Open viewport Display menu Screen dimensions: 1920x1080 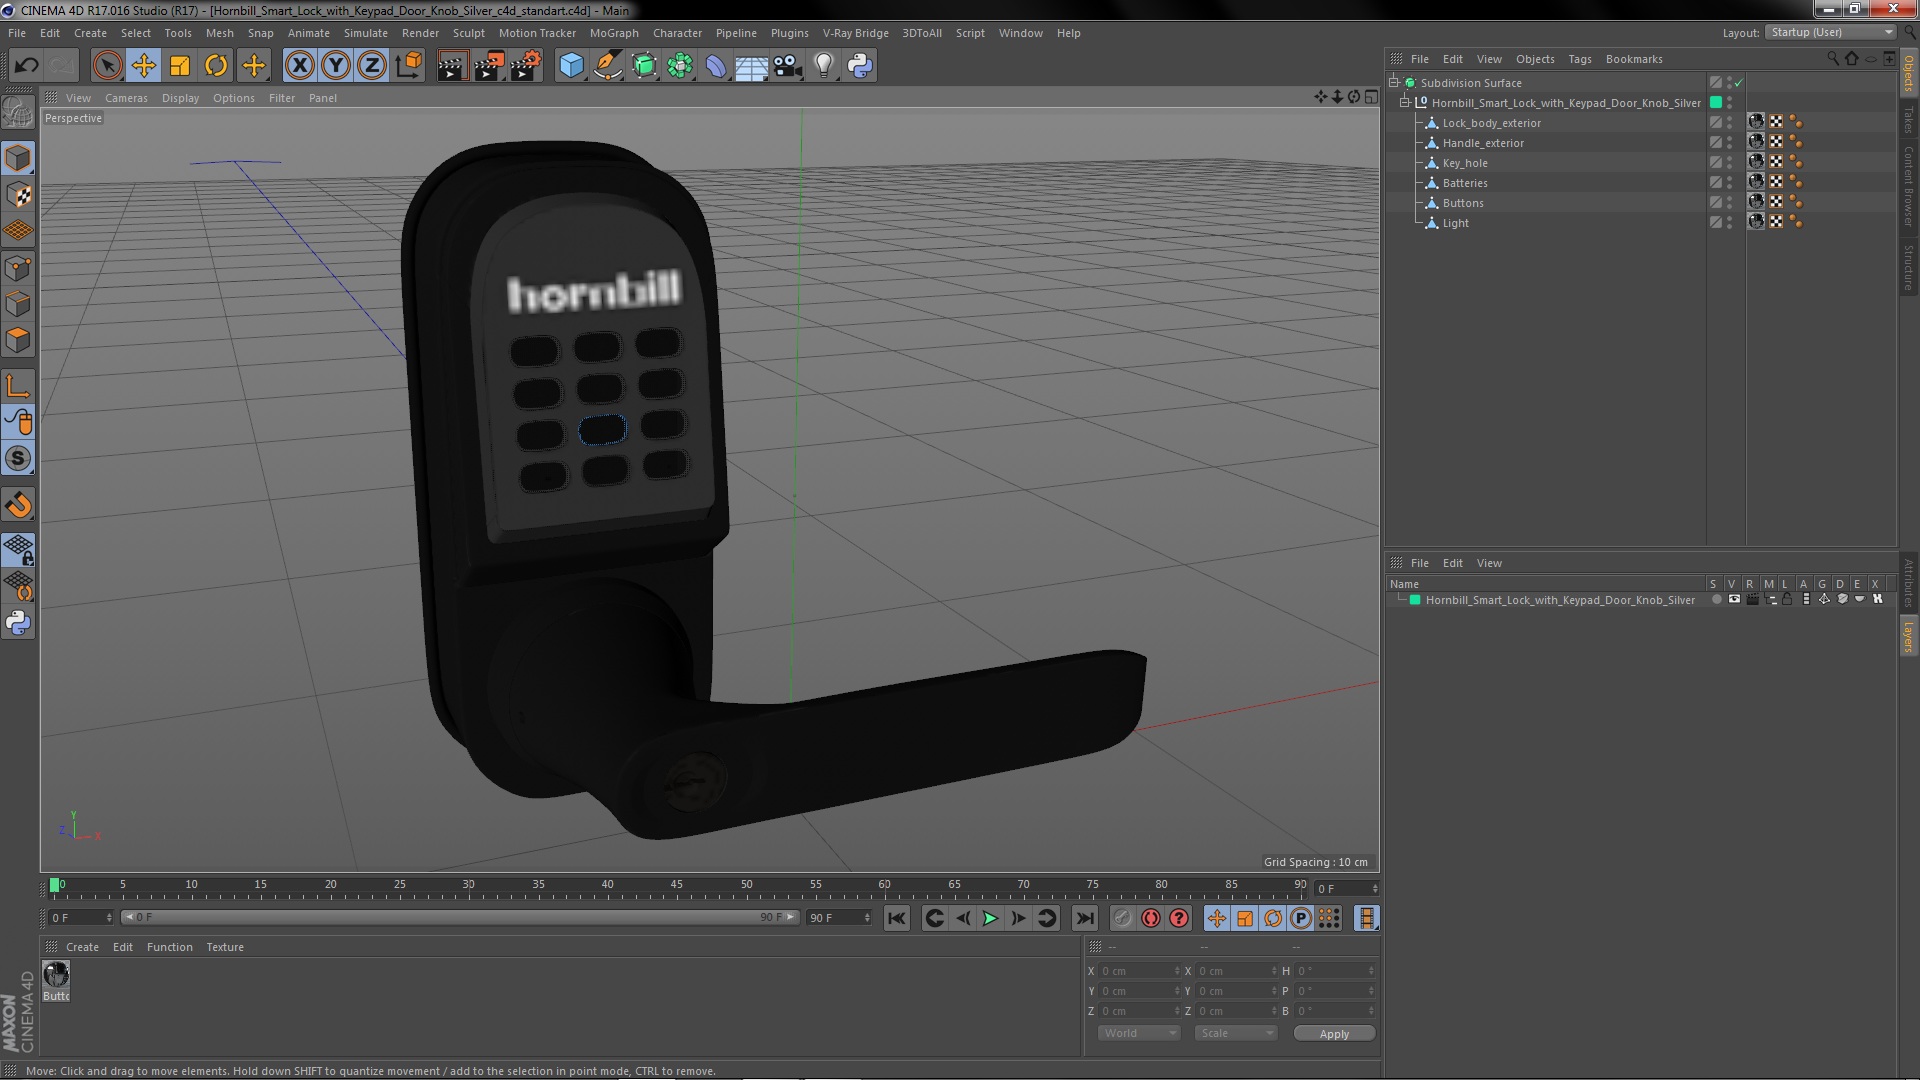coord(180,98)
